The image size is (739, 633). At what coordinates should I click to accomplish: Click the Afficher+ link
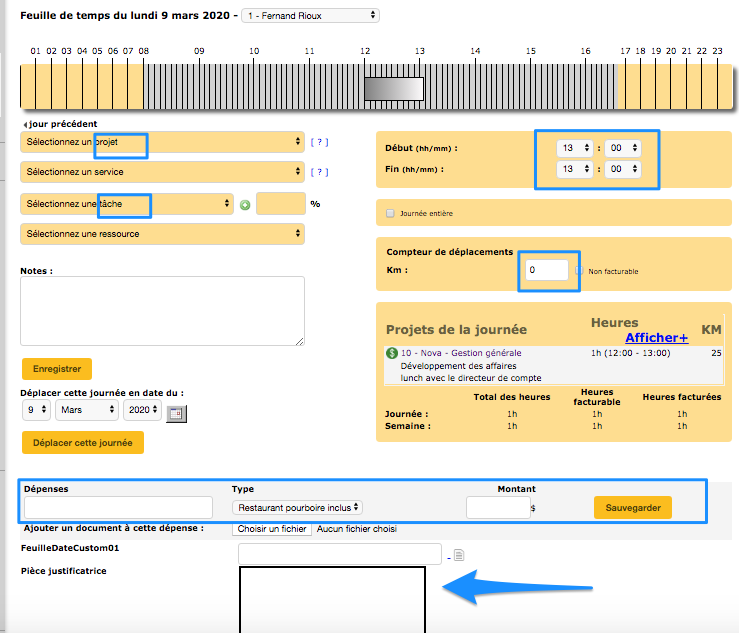coord(656,338)
